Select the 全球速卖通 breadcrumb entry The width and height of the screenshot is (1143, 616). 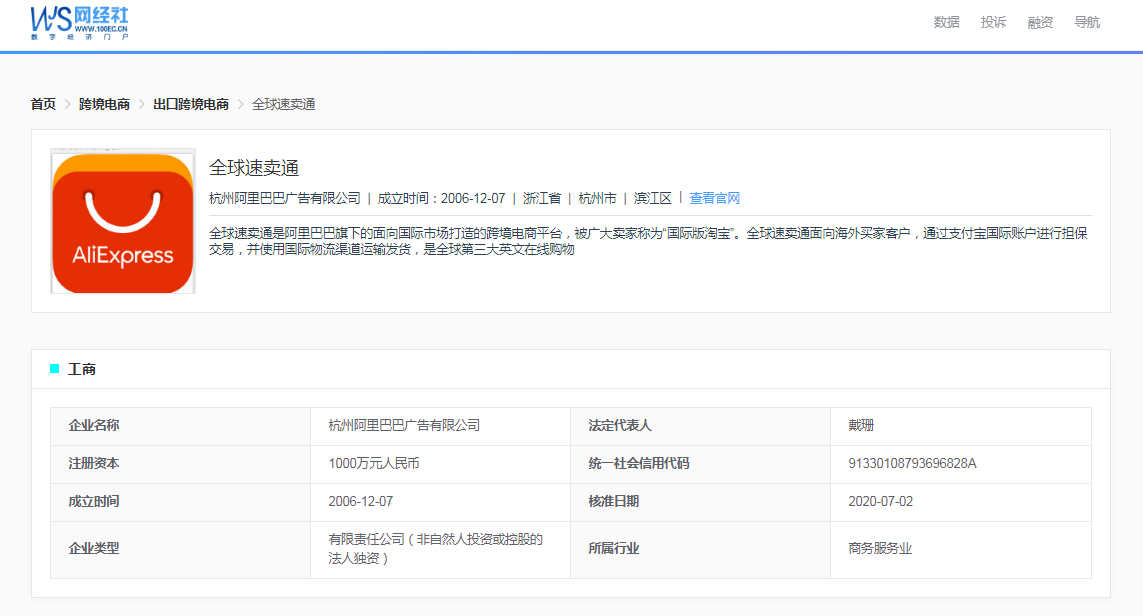tap(282, 103)
